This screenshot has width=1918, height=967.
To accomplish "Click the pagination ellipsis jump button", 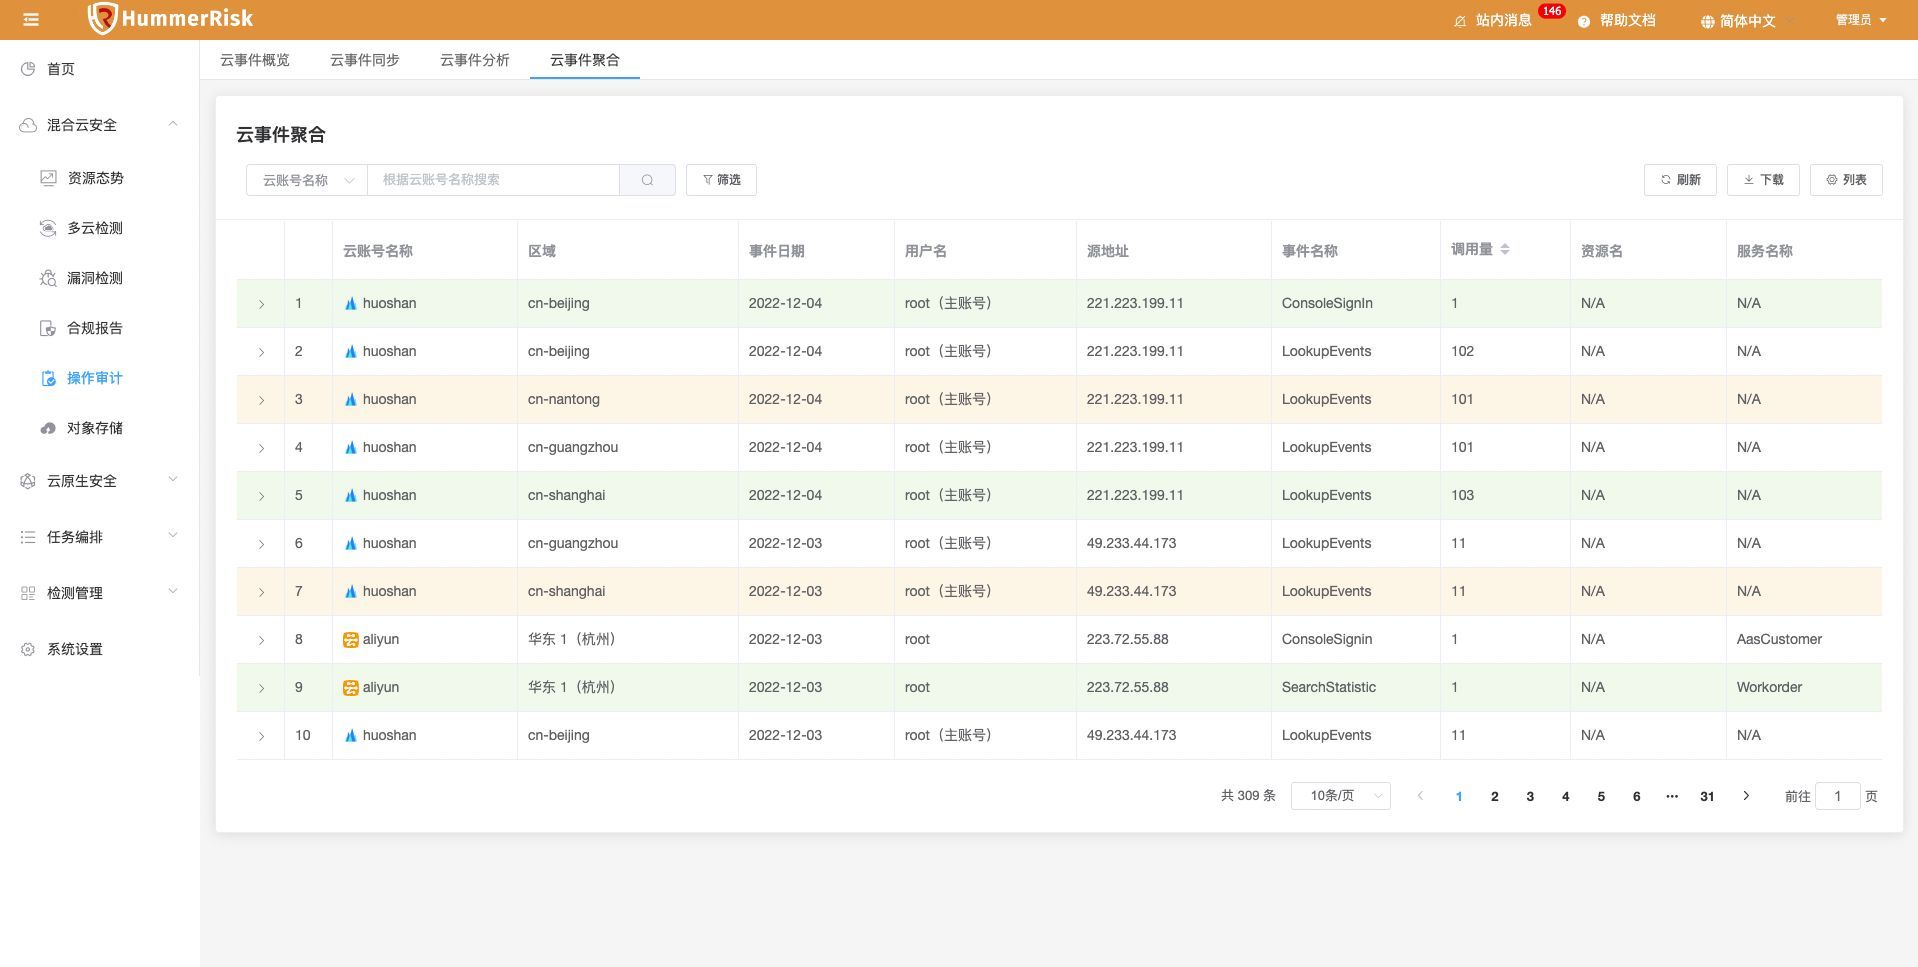I will tap(1672, 796).
